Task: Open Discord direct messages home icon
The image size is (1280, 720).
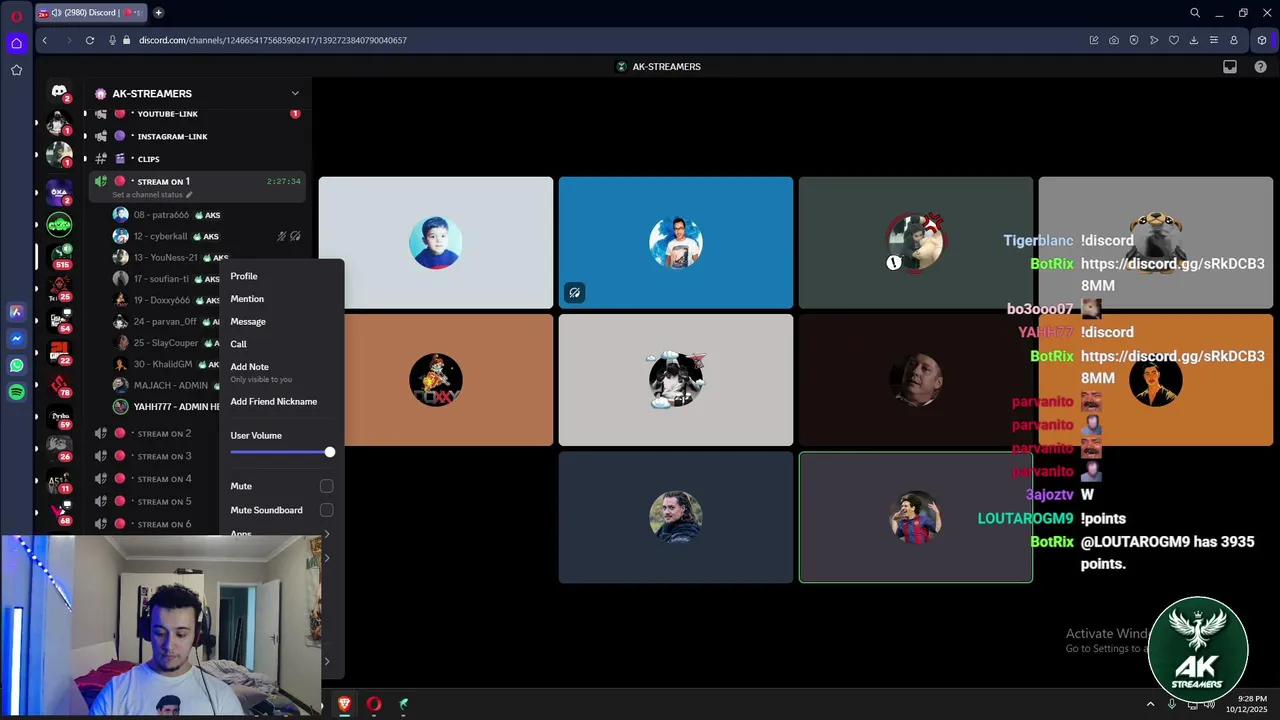Action: pos(59,91)
